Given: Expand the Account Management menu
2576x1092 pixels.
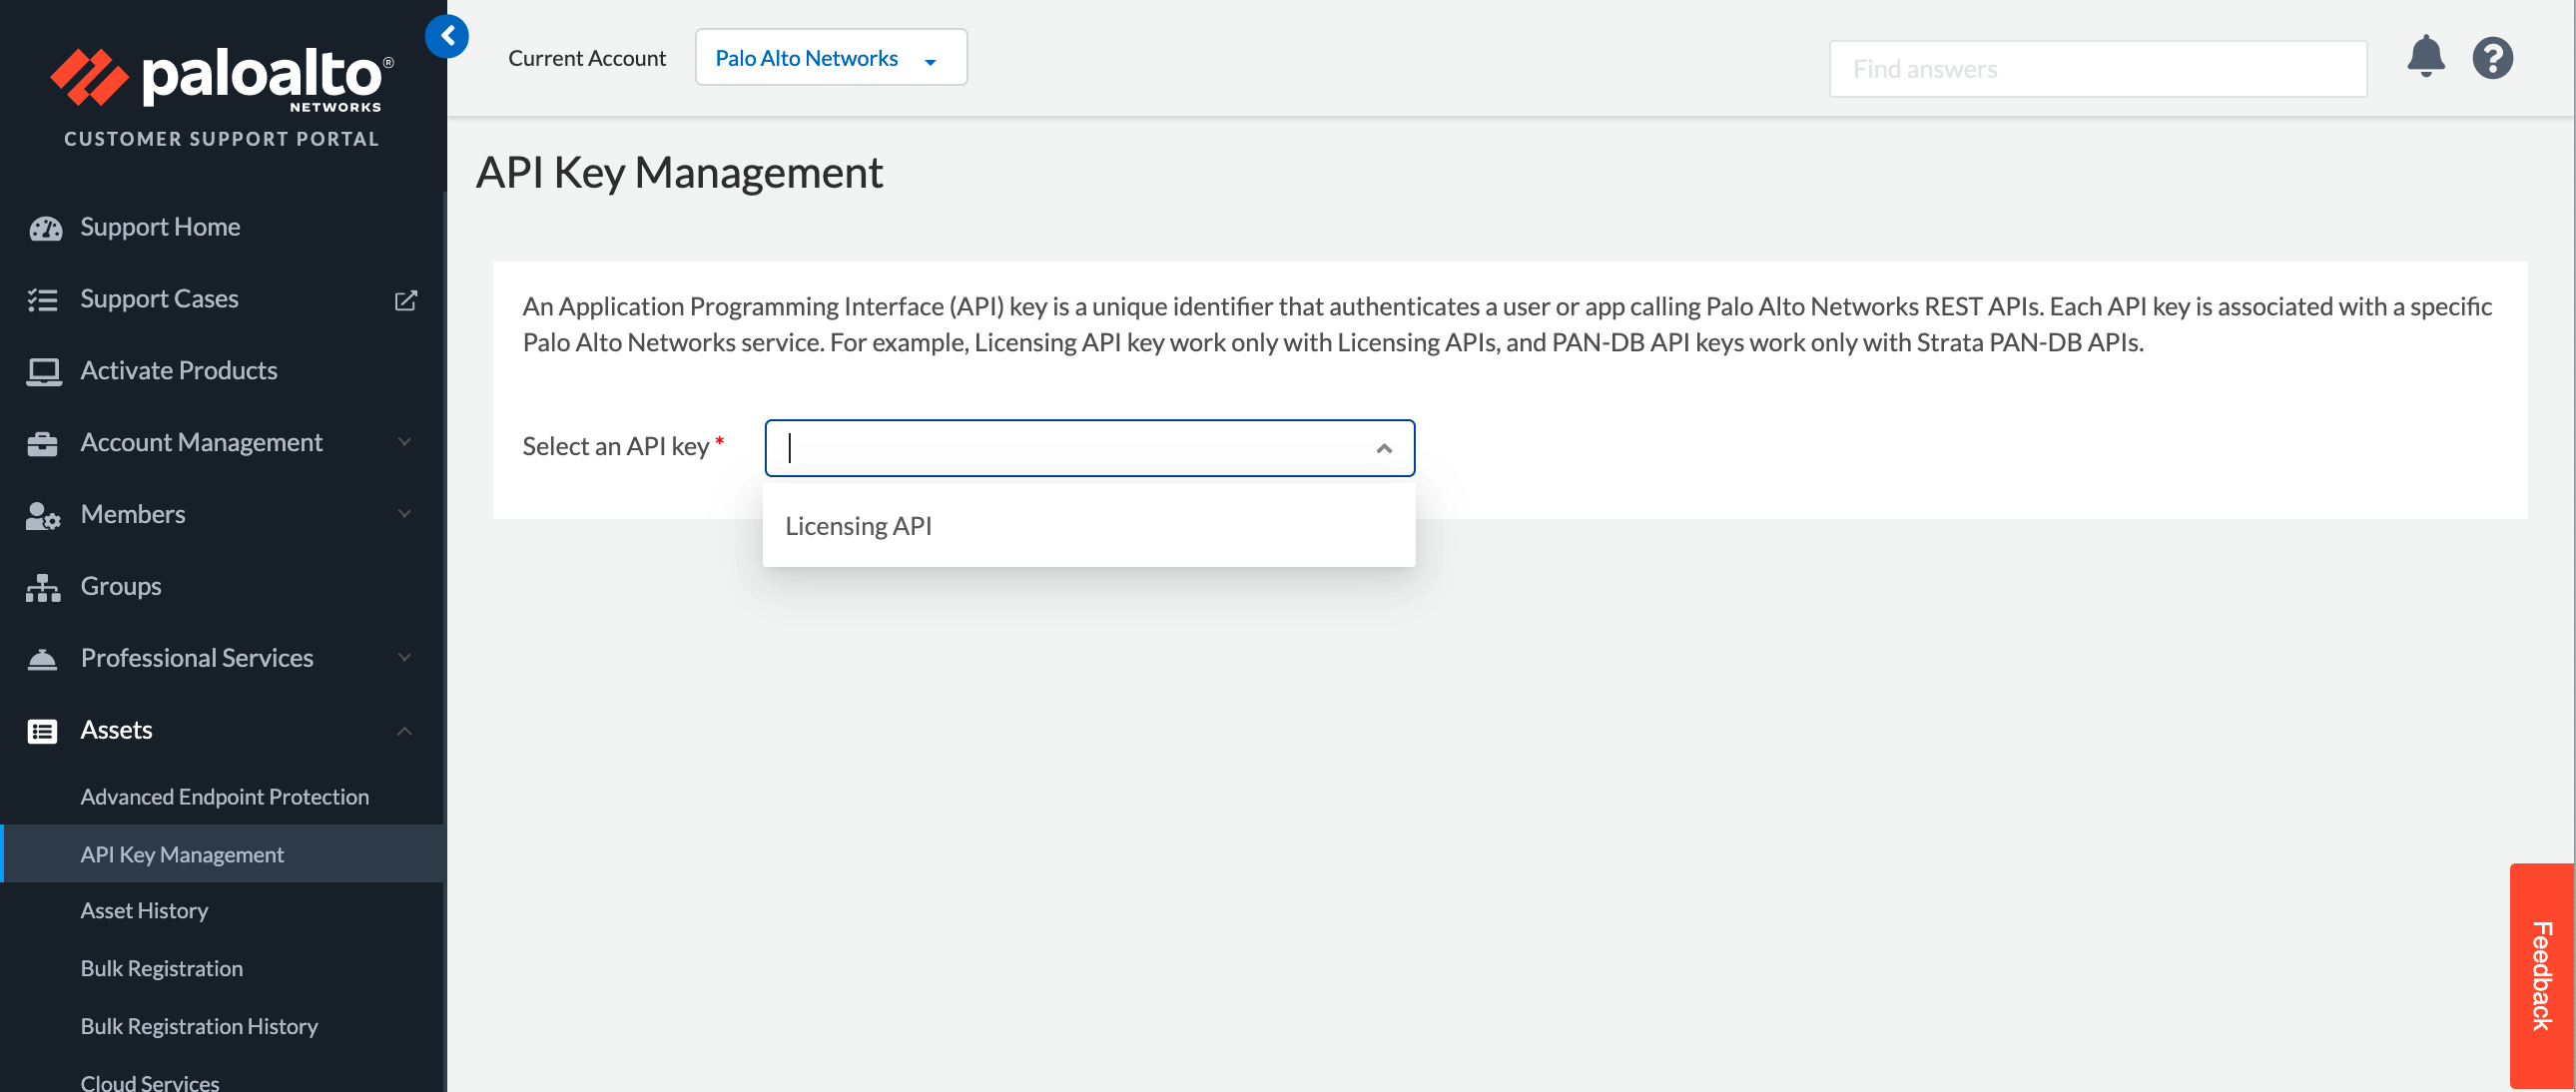Looking at the screenshot, I should (x=404, y=442).
